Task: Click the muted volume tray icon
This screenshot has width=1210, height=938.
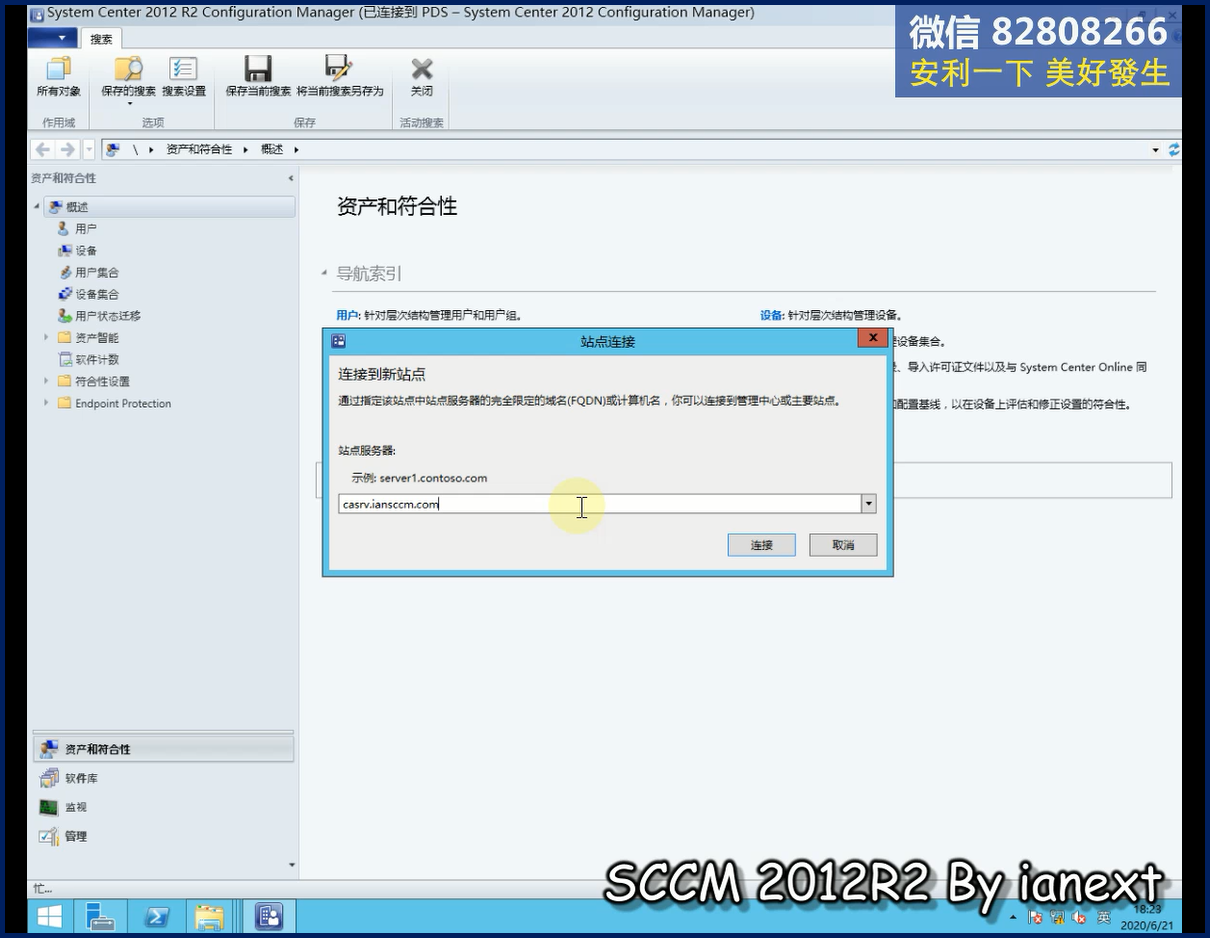Action: pyautogui.click(x=1080, y=918)
